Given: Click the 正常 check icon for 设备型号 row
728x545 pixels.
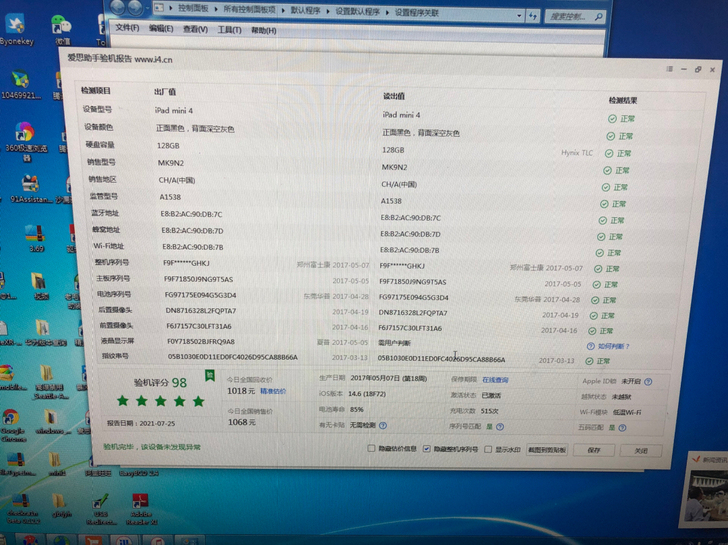Looking at the screenshot, I should click(612, 119).
